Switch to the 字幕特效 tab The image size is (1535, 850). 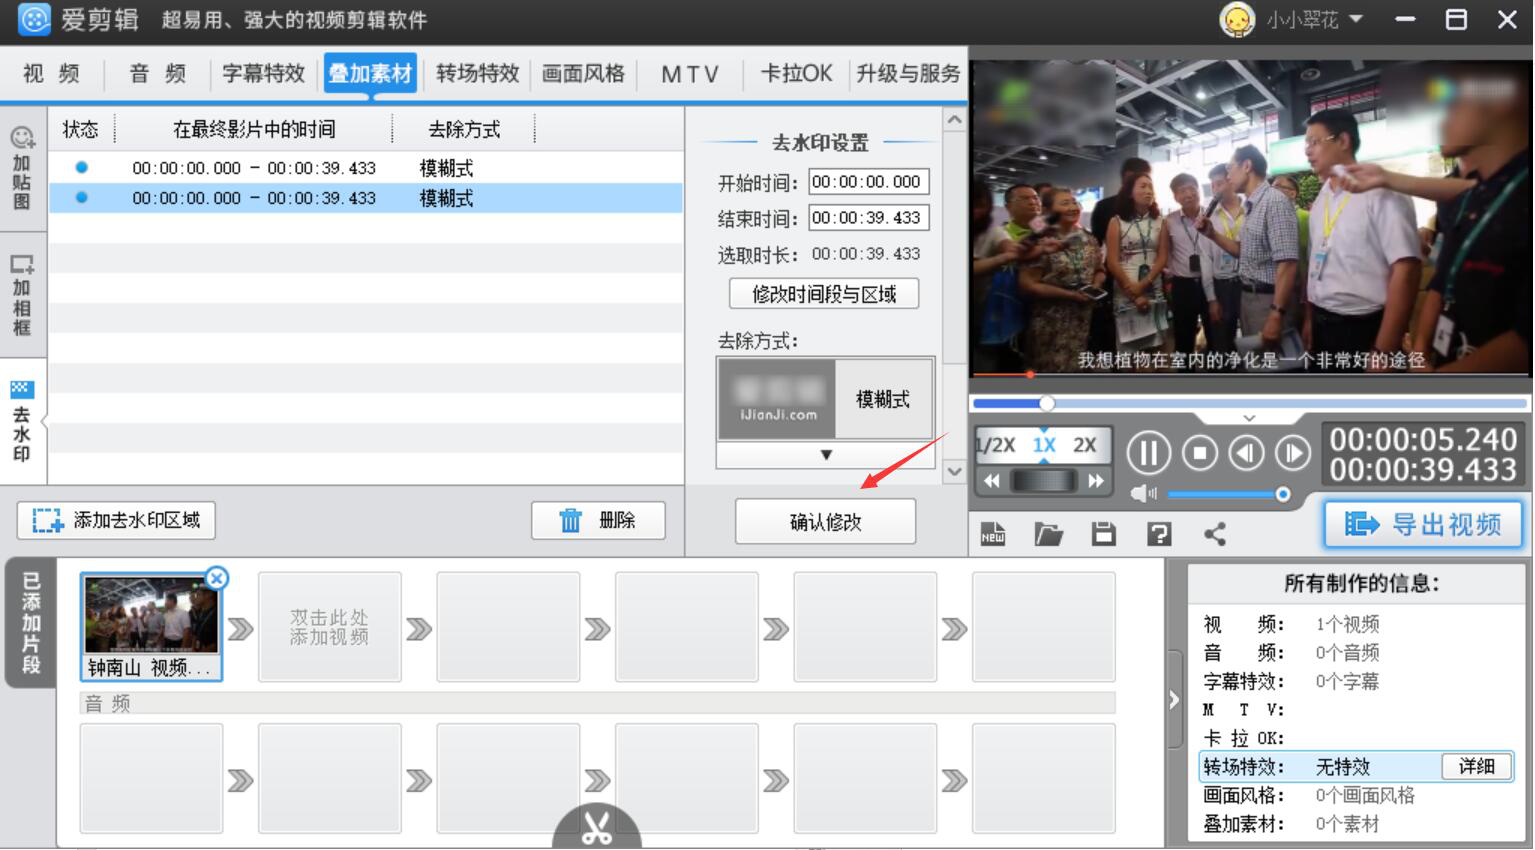[263, 74]
